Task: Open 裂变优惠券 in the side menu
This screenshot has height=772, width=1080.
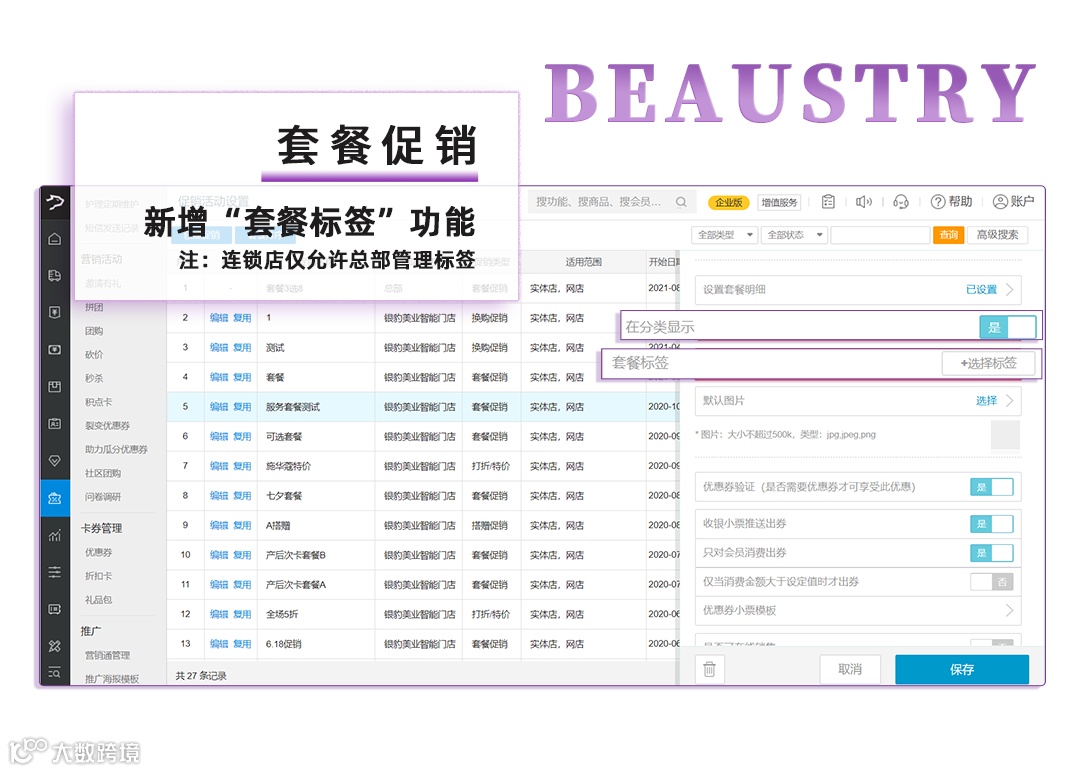Action: pos(107,426)
